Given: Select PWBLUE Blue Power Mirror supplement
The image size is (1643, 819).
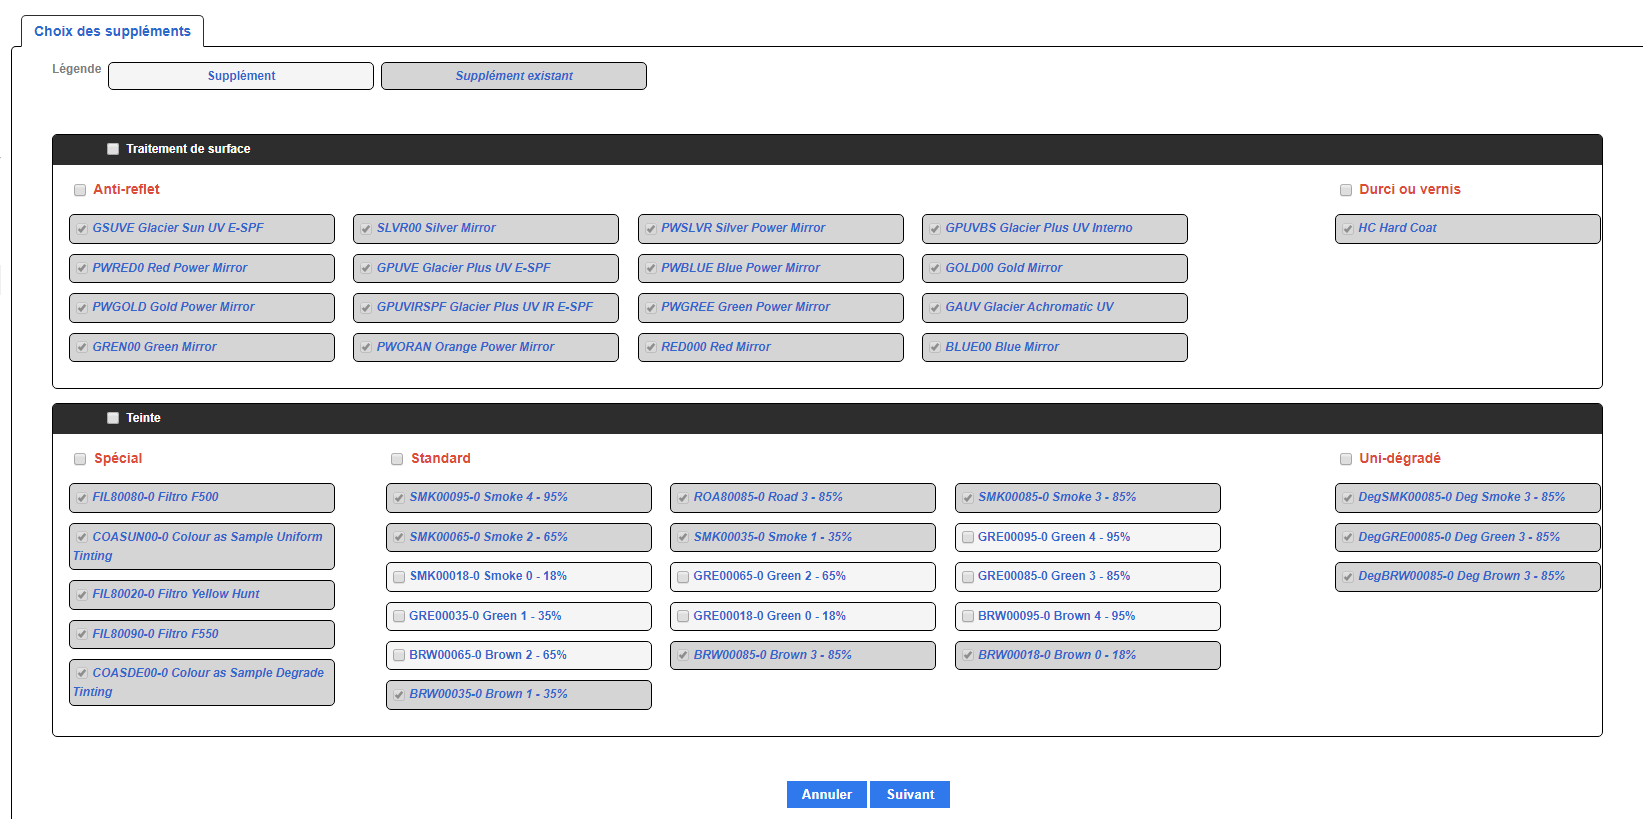Looking at the screenshot, I should (771, 268).
